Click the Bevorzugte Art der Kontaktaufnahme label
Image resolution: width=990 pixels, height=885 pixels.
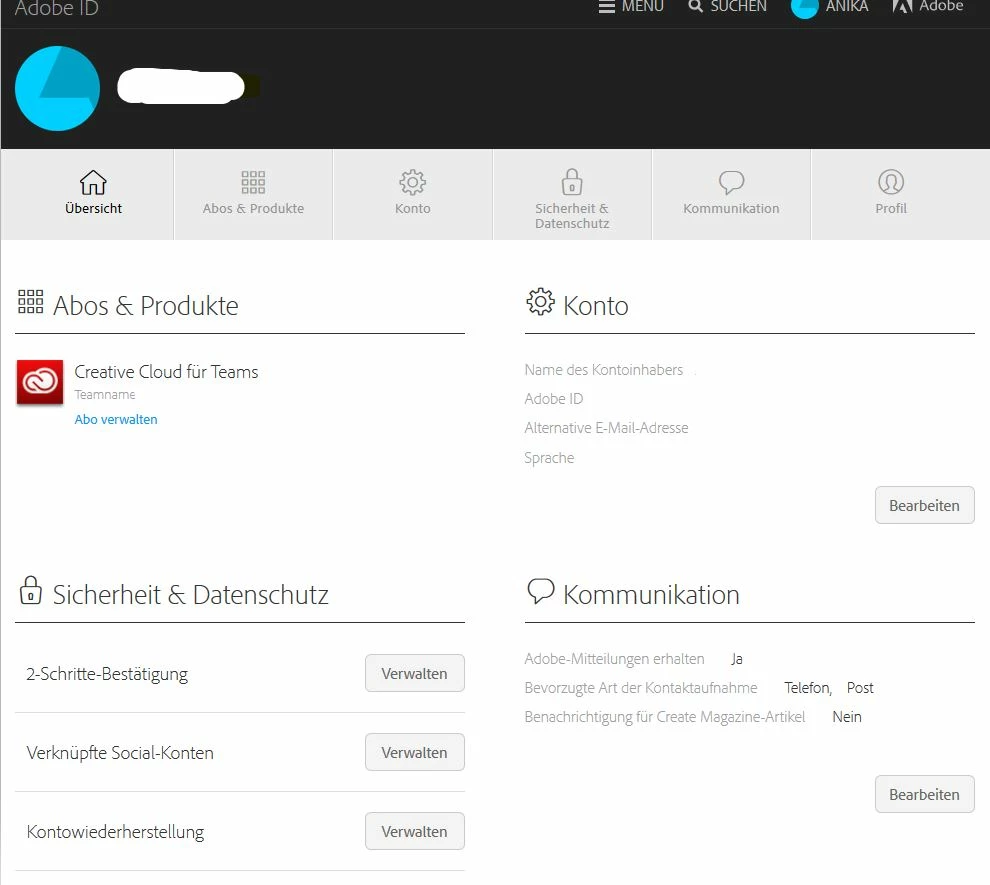click(641, 688)
